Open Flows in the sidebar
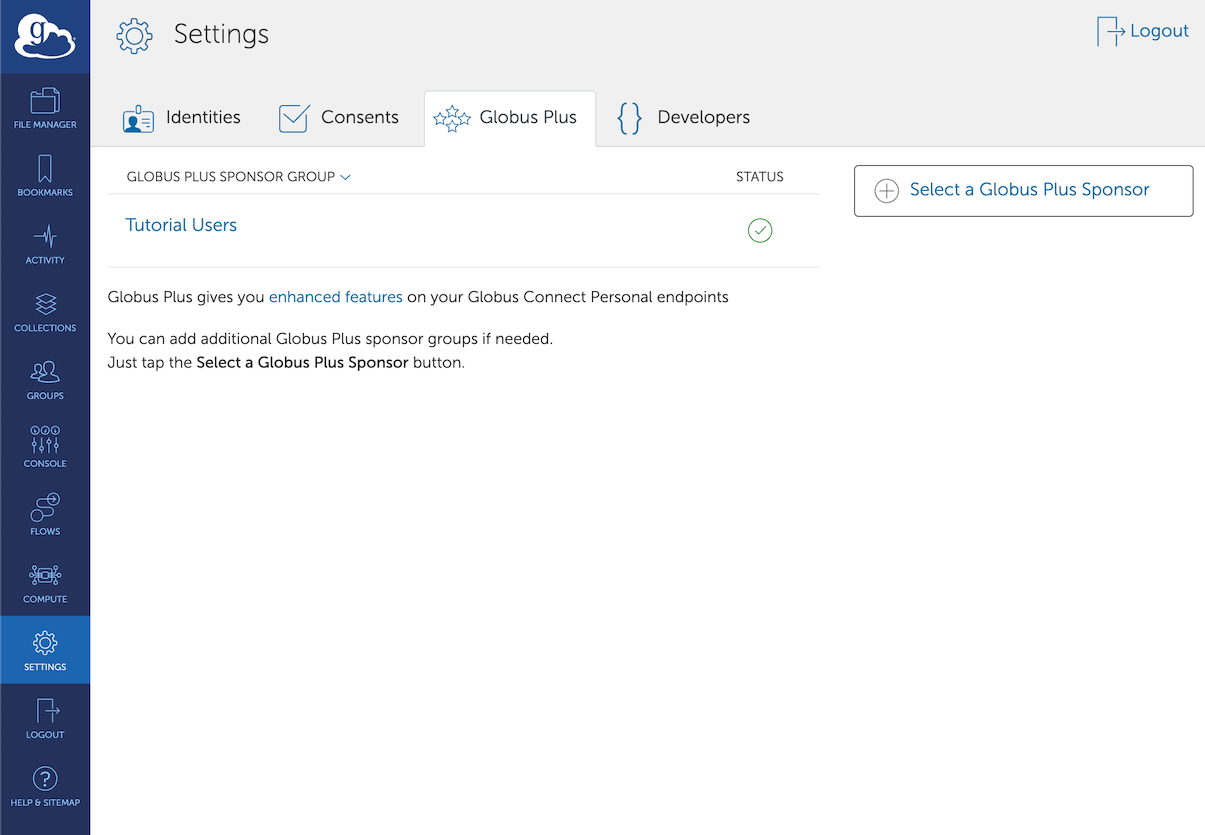 tap(45, 515)
